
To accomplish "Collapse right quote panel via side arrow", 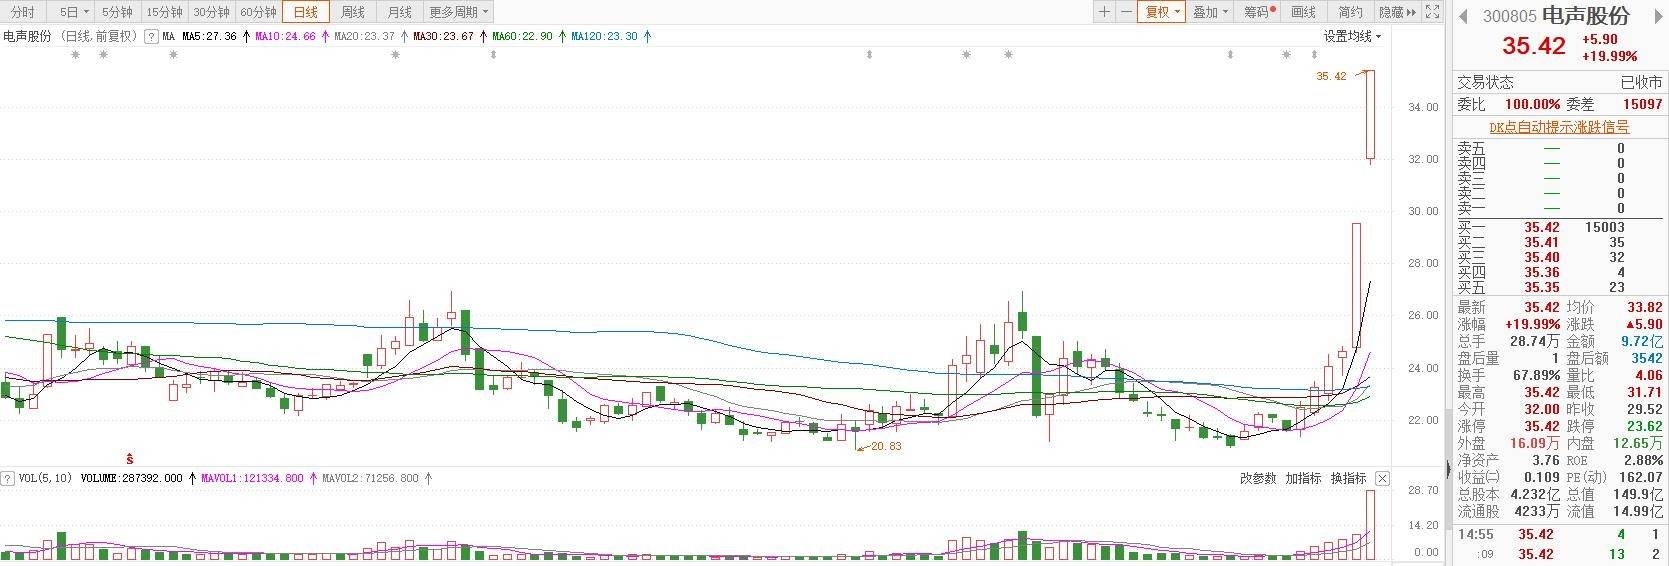I will tap(1448, 468).
